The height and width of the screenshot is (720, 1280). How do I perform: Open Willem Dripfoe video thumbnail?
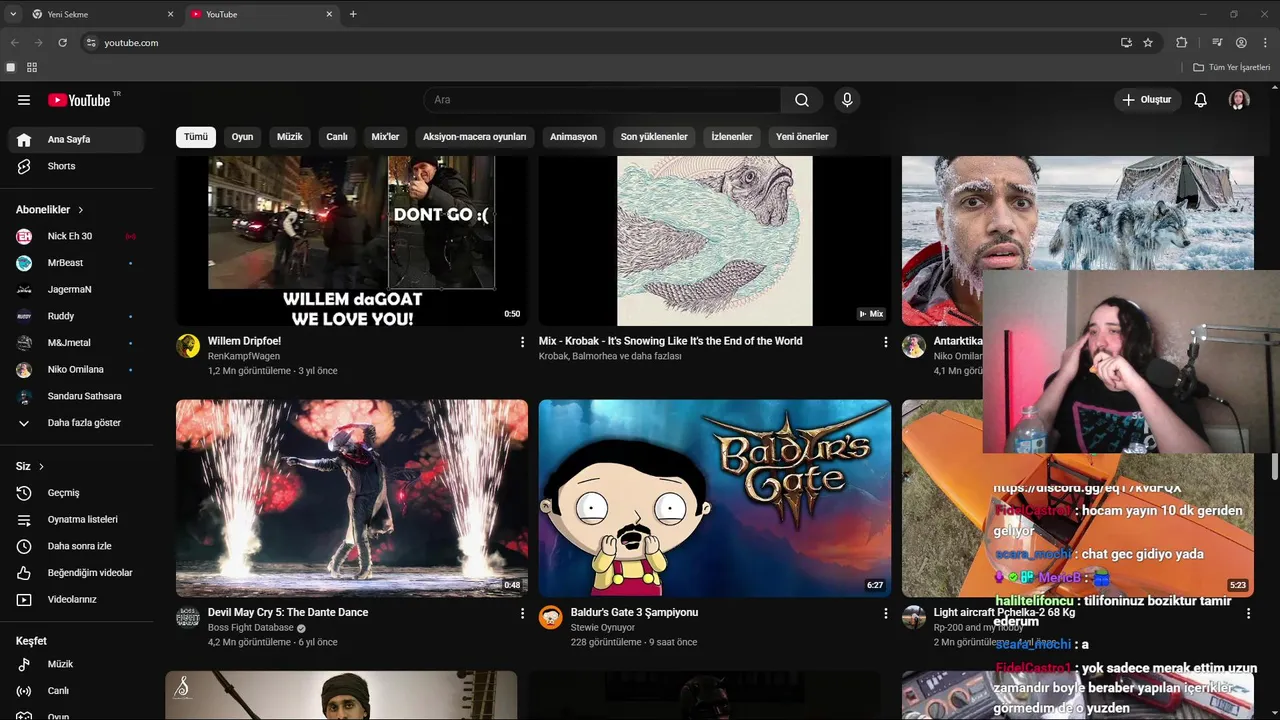tap(352, 241)
